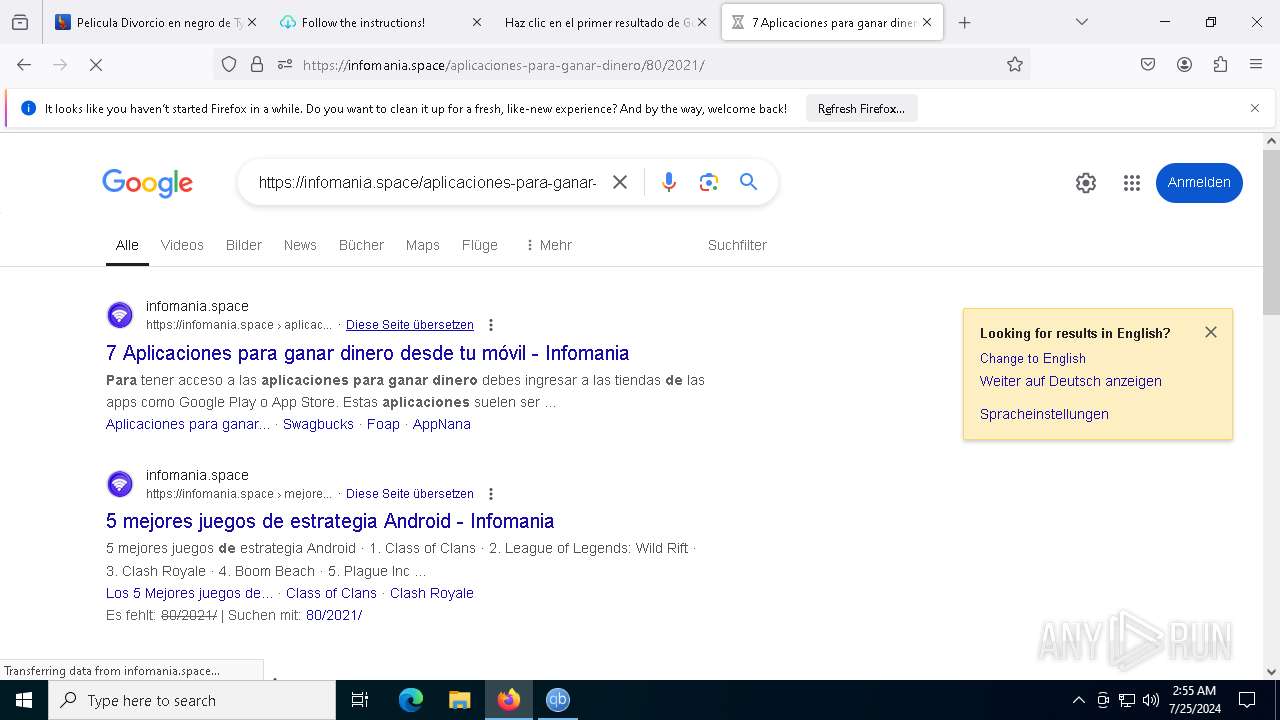The image size is (1280, 720).
Task: Translate second result with Diese Seite übersetzen
Action: [x=410, y=494]
